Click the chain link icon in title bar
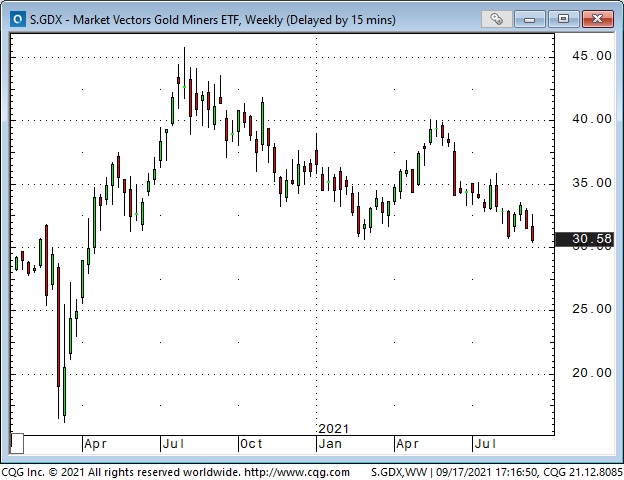This screenshot has height=480, width=624. click(496, 19)
